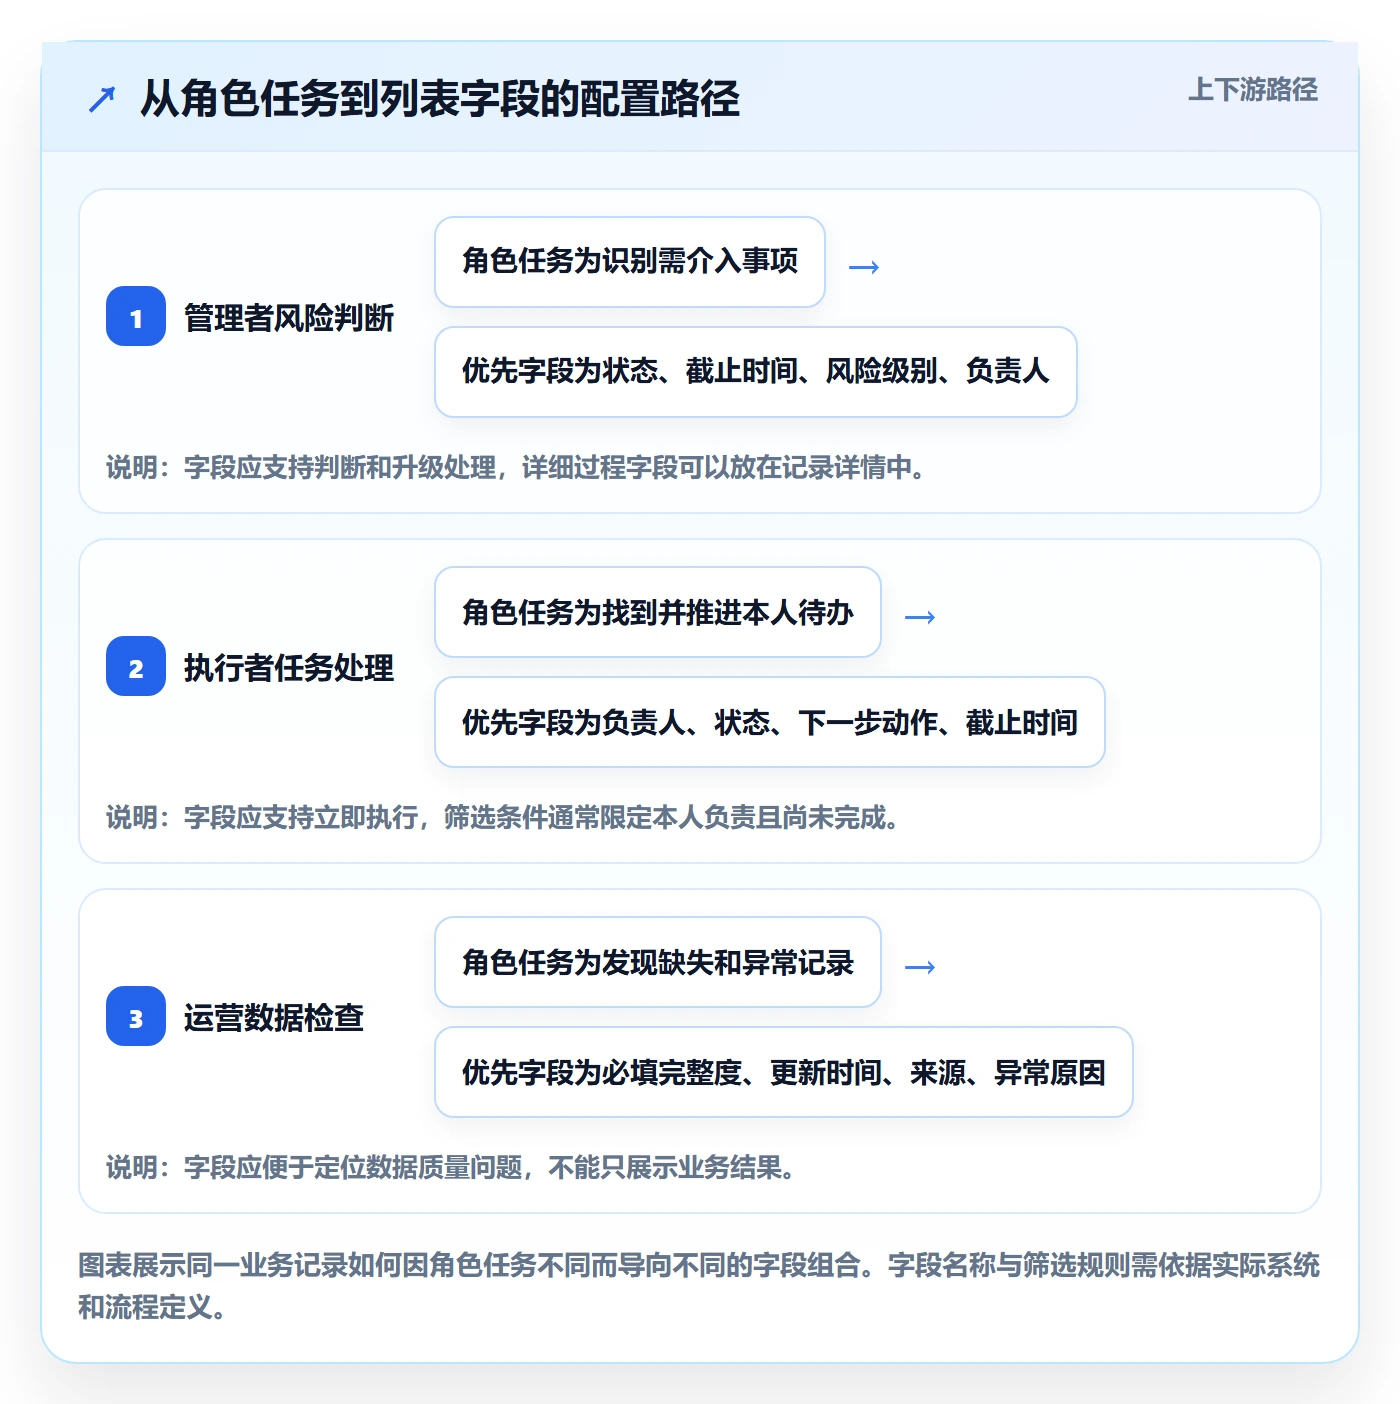Click the box 优先字段为状态、截止时间、风险级别、负责人
The height and width of the screenshot is (1404, 1400).
(756, 372)
